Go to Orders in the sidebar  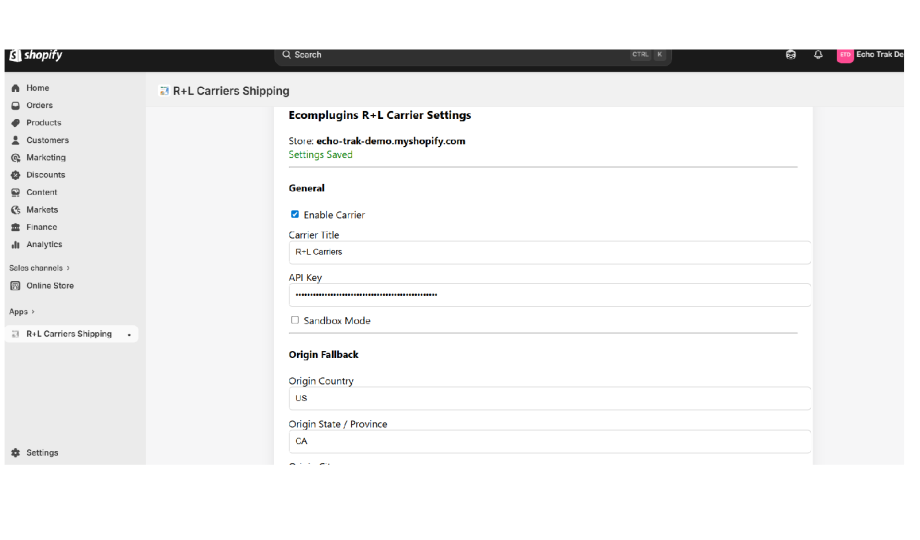39,105
